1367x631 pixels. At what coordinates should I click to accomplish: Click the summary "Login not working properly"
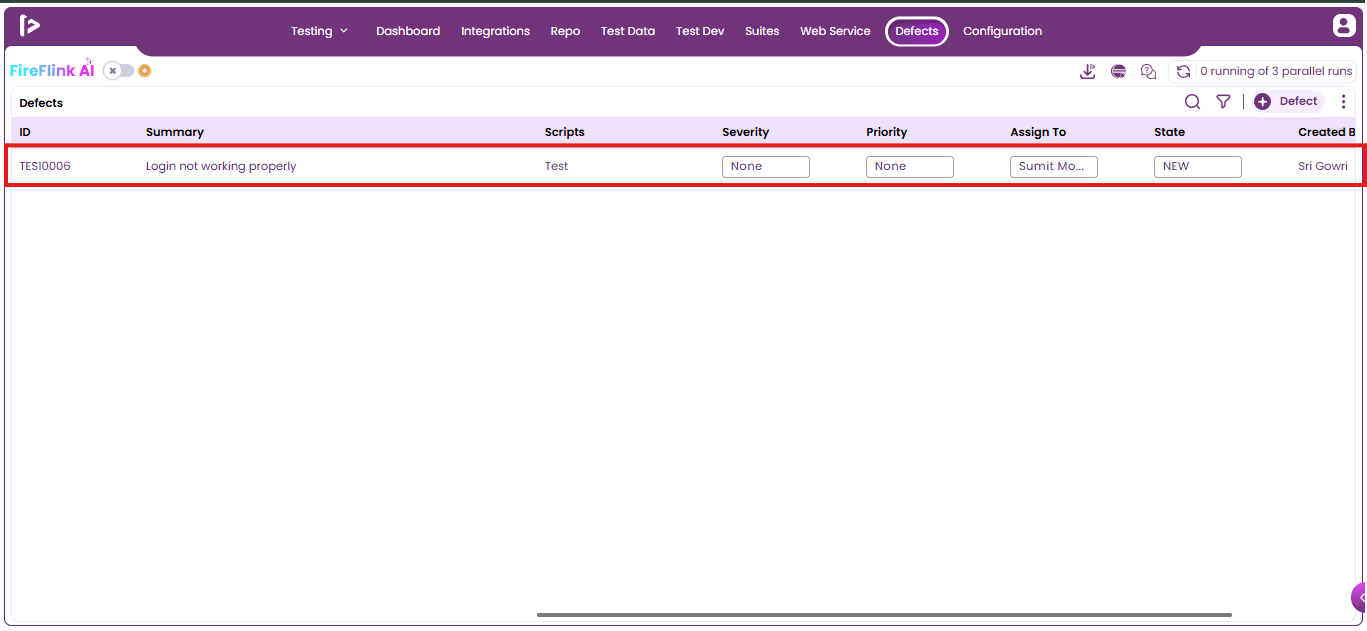[221, 166]
